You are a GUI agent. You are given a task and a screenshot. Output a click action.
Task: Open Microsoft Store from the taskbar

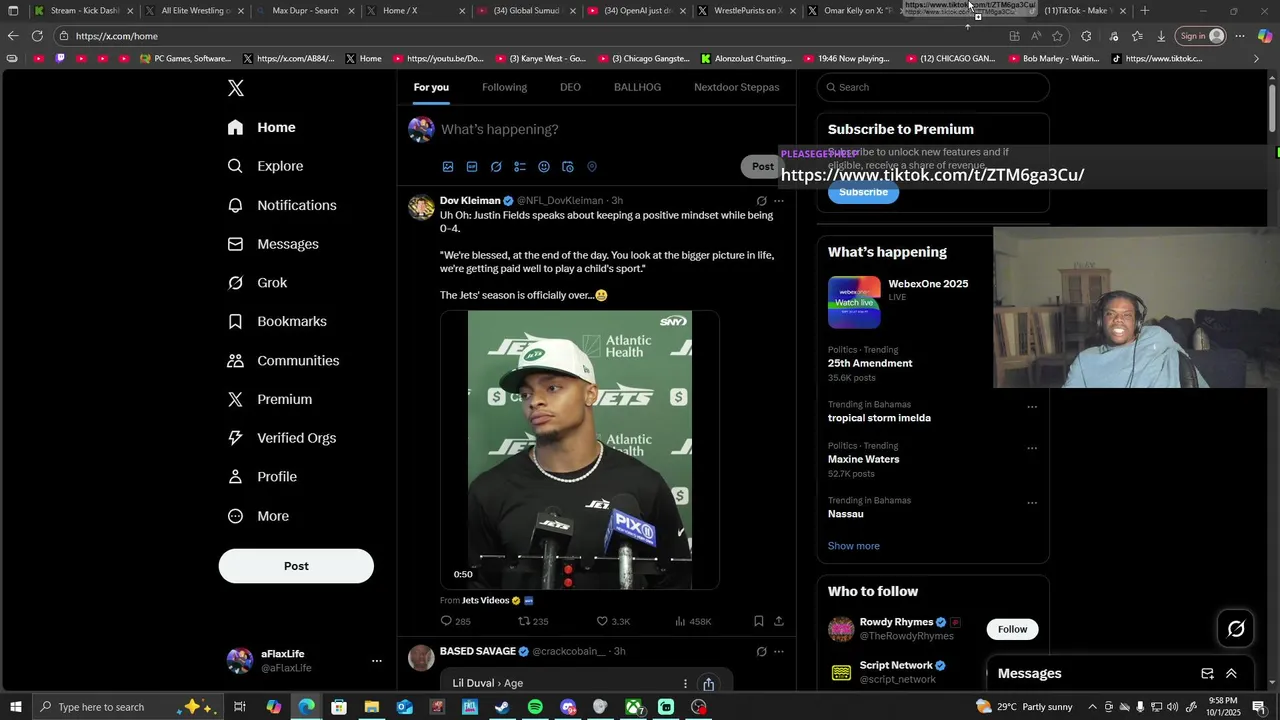tap(338, 707)
